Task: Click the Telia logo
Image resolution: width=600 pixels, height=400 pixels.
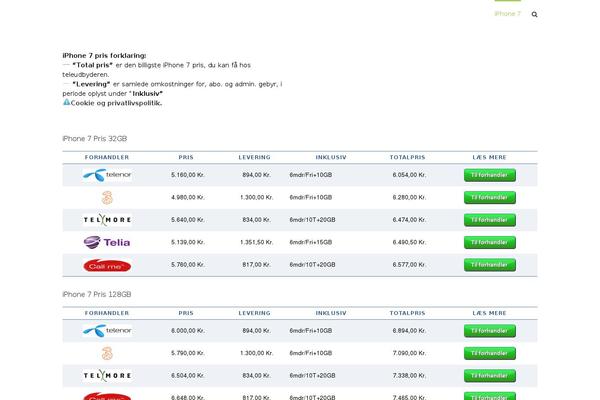Action: click(107, 242)
